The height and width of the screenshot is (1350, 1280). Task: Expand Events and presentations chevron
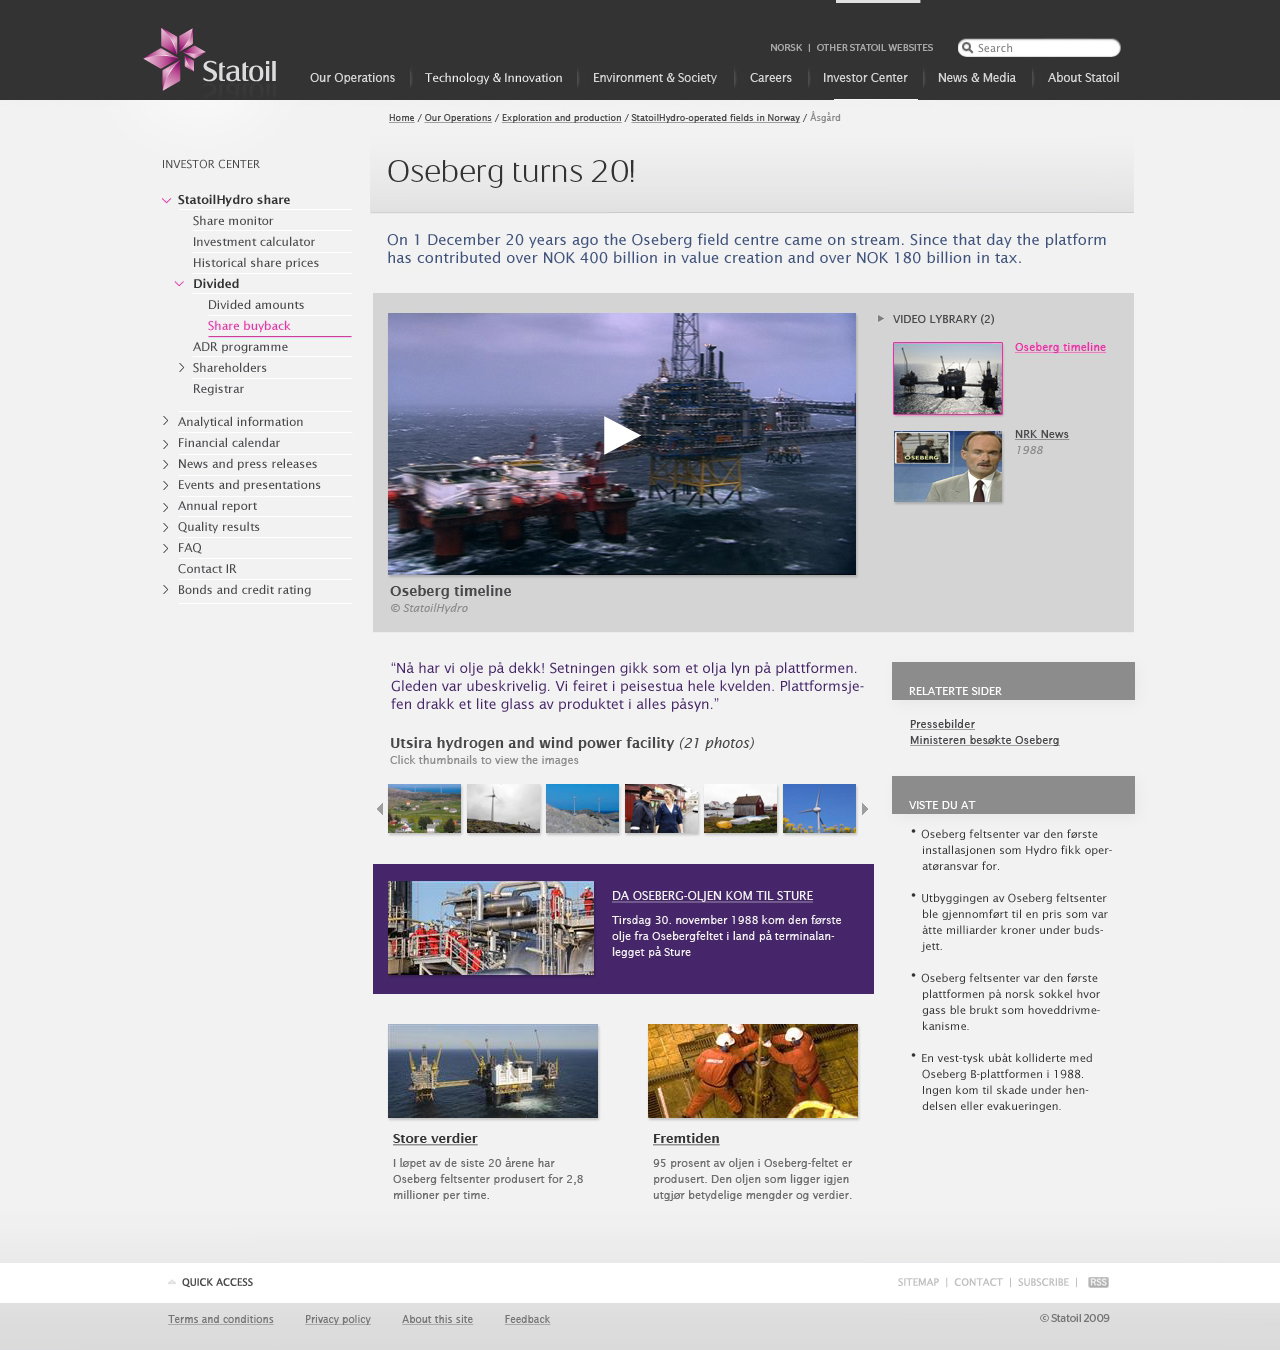166,485
